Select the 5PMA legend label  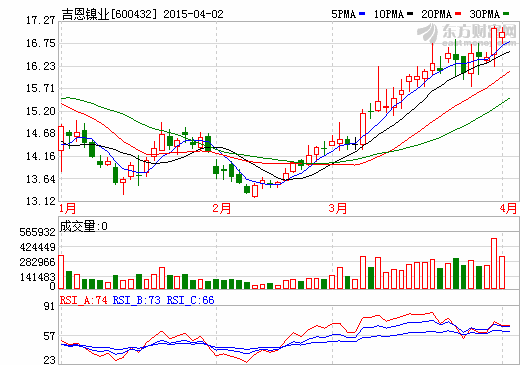tap(344, 14)
